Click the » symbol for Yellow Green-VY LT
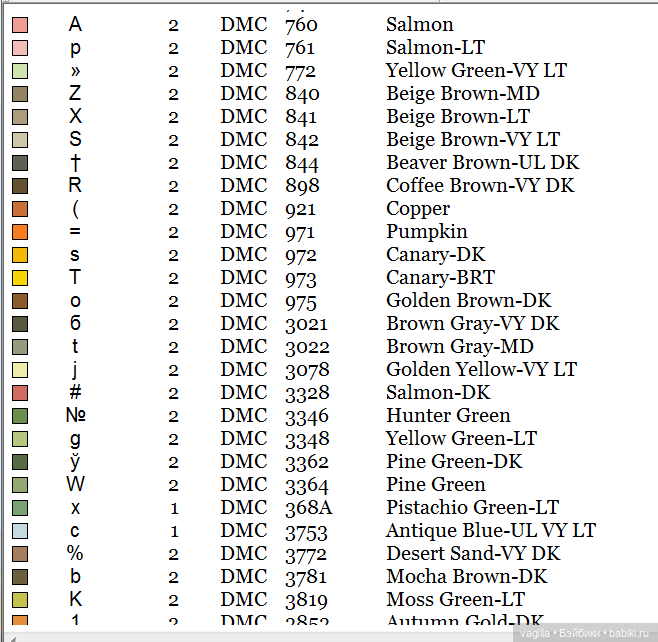This screenshot has width=658, height=642. tap(75, 71)
